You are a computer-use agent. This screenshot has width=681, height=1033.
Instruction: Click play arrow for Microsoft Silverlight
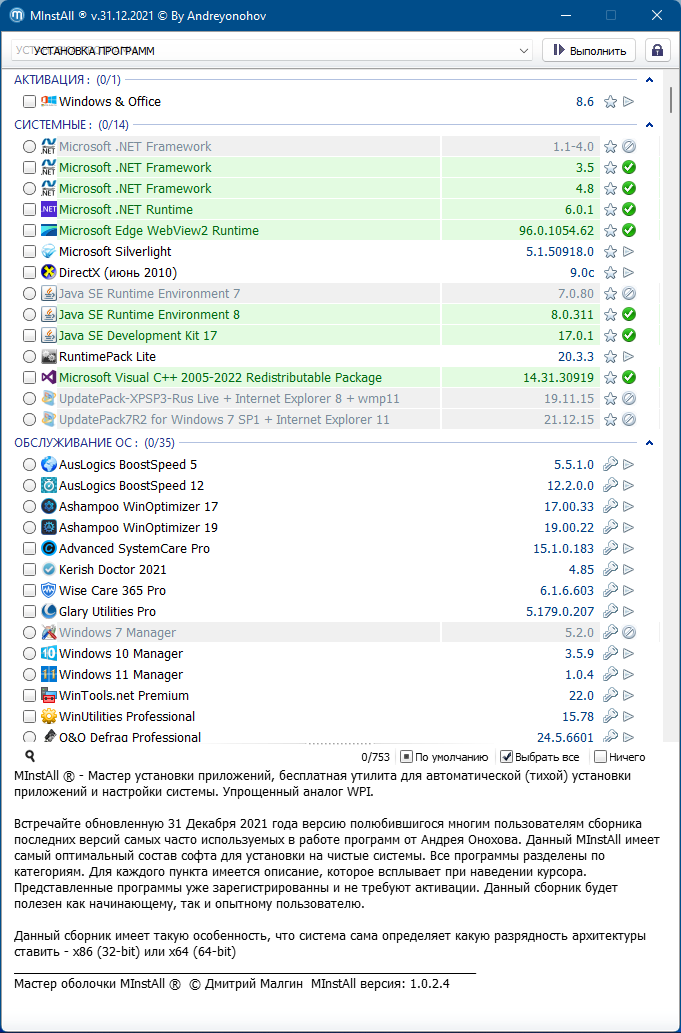point(629,252)
